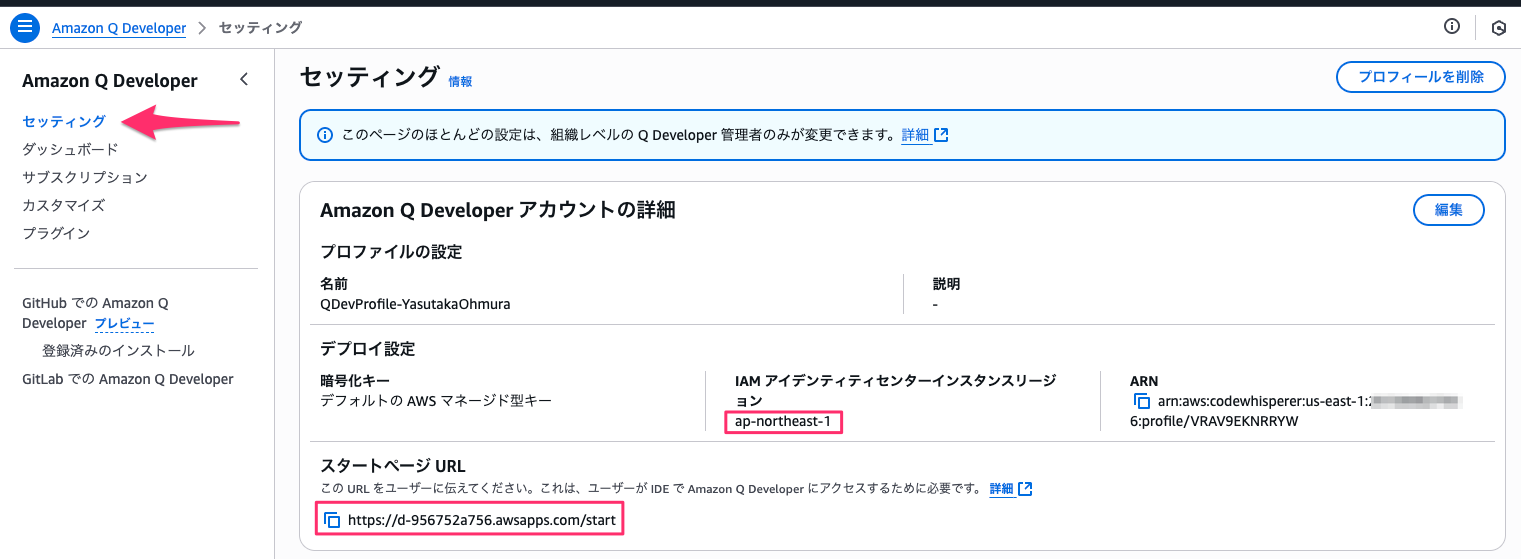Screen dimensions: 1521x559
Task: Open external link icon beside banner 詳細
Action: pyautogui.click(x=941, y=135)
